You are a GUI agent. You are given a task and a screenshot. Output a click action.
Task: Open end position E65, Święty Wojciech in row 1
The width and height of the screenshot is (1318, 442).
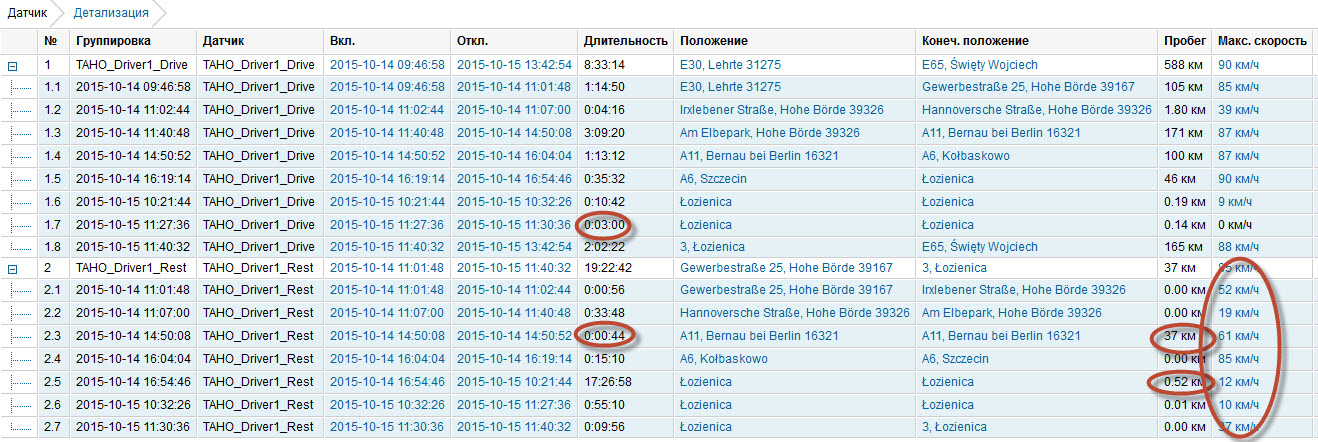click(x=980, y=64)
